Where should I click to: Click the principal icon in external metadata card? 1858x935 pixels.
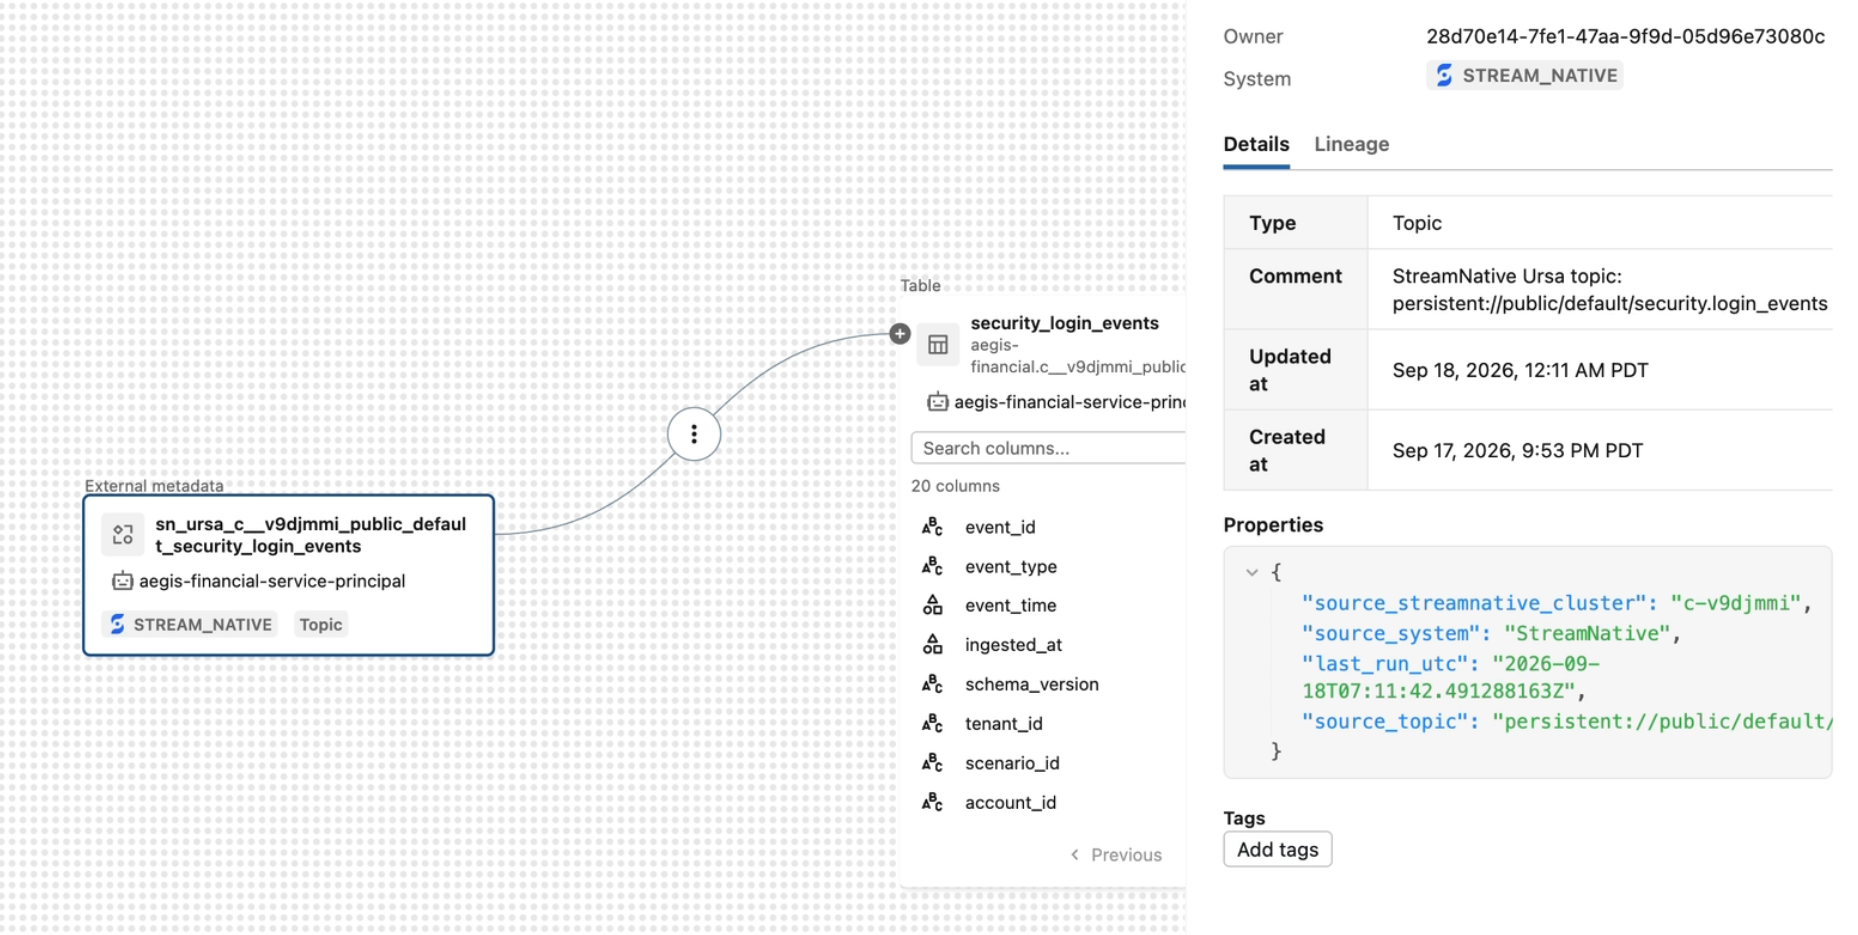(x=123, y=581)
